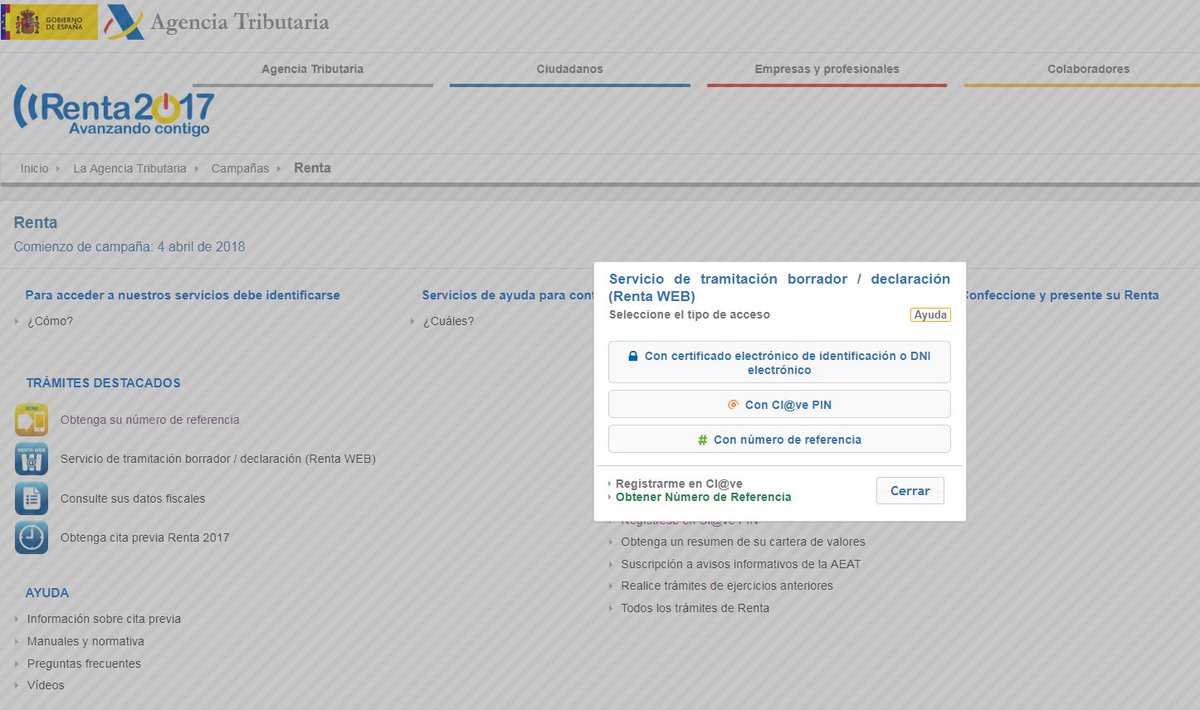The height and width of the screenshot is (710, 1200).
Task: Click 'Comienzo de campaña: 4 abril de 2018' text
Action: (x=129, y=247)
